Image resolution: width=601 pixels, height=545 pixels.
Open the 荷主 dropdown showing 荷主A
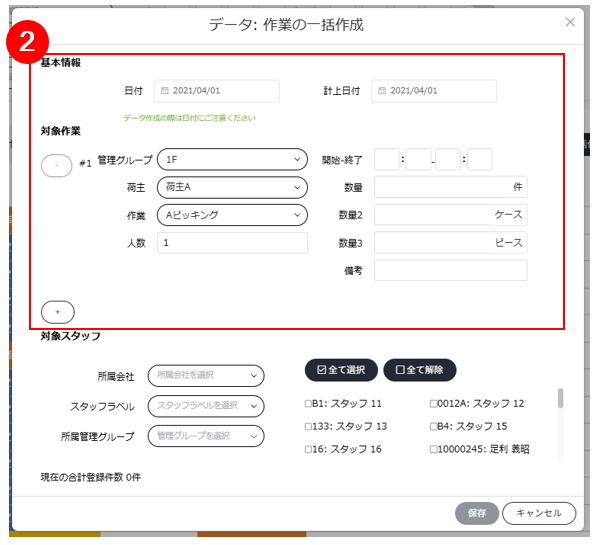232,187
